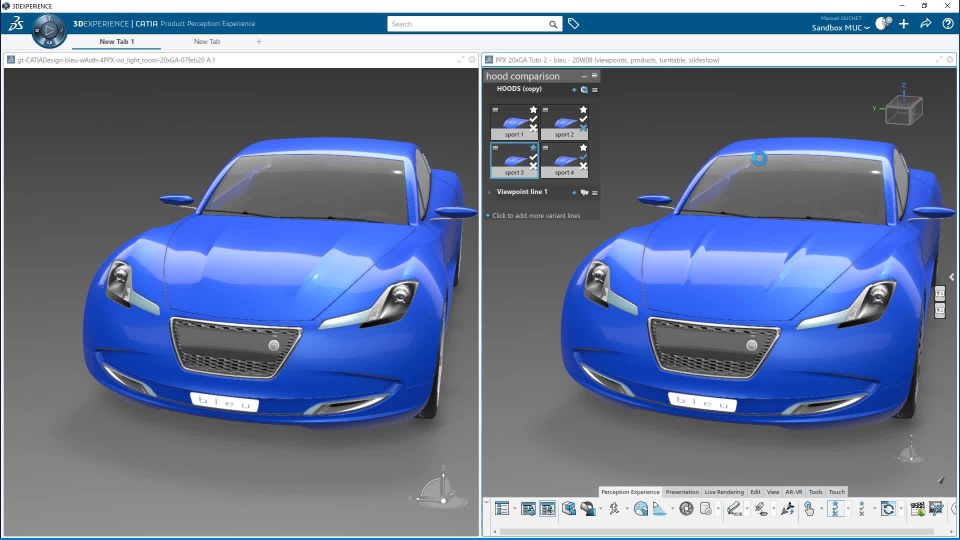Open the Add (+) menu in top bar
Viewport: 960px width, 540px height.
pos(904,23)
